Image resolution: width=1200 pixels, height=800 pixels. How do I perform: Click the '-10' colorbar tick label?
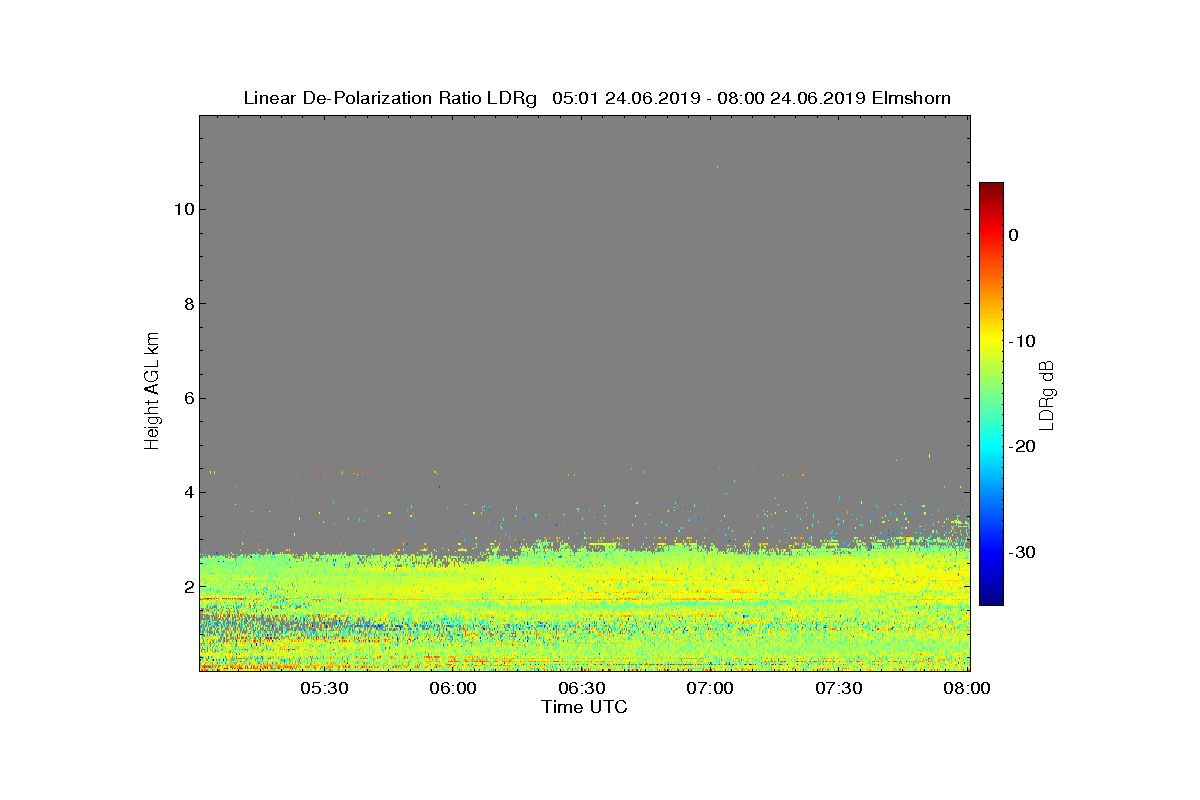[1021, 341]
